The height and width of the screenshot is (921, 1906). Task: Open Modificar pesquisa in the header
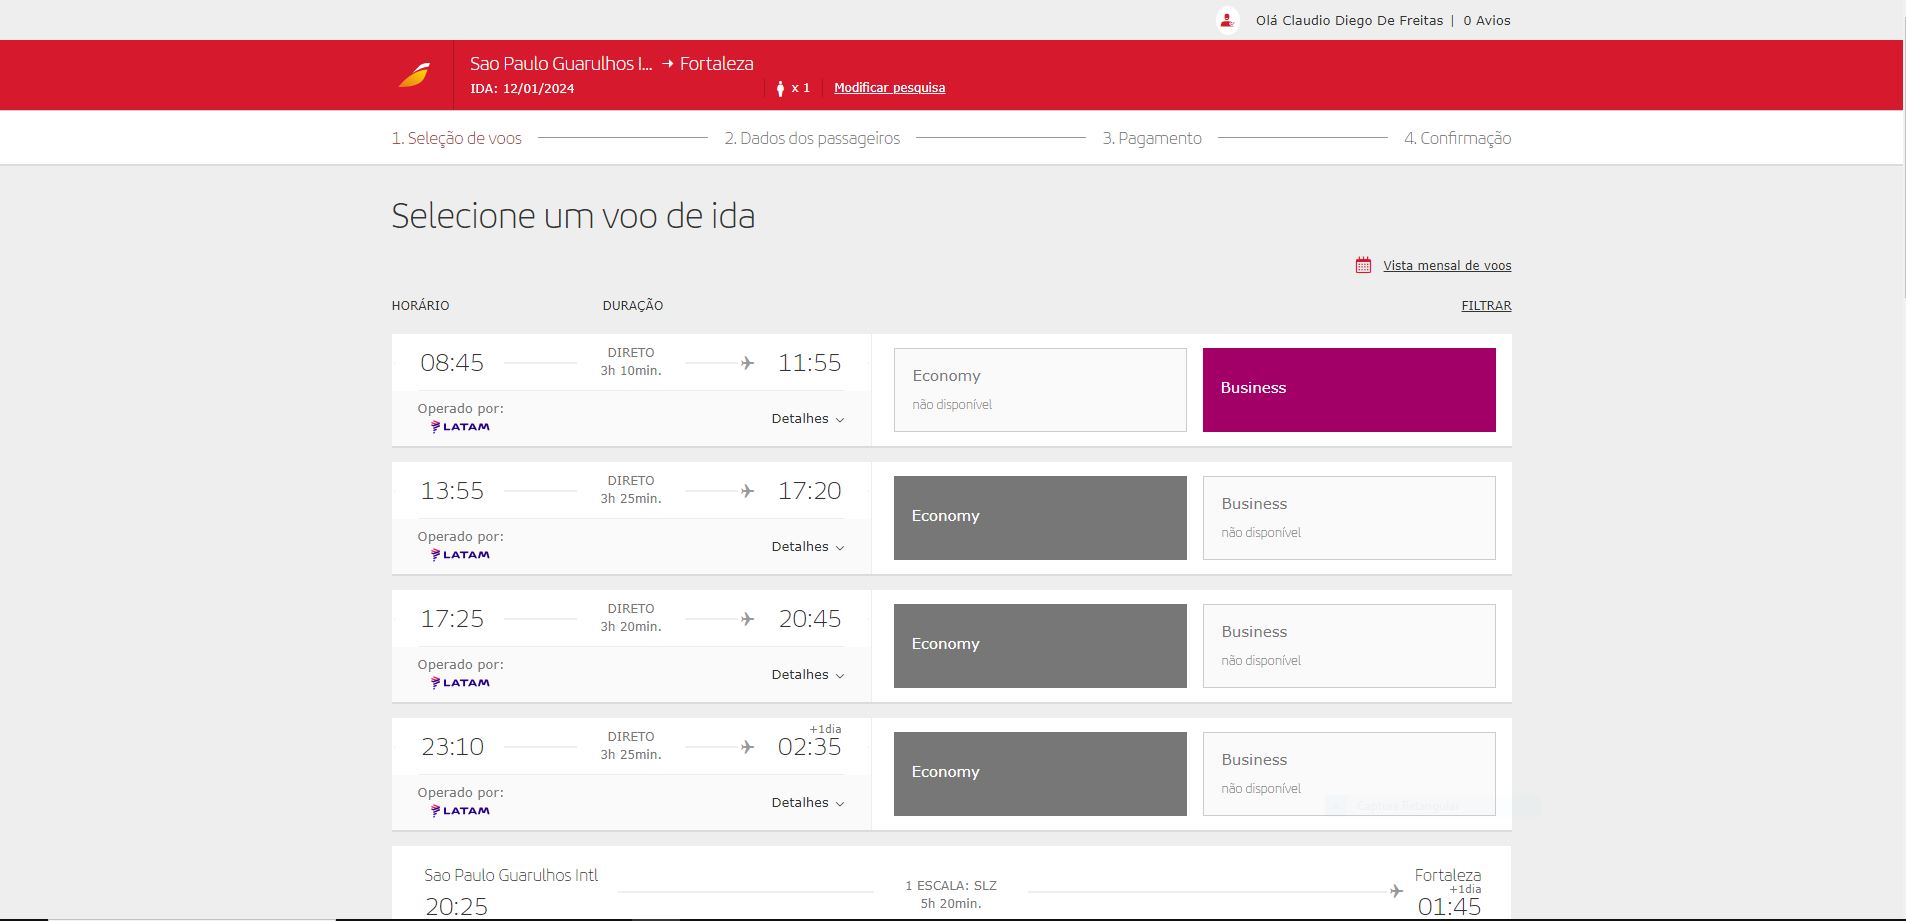pos(889,87)
